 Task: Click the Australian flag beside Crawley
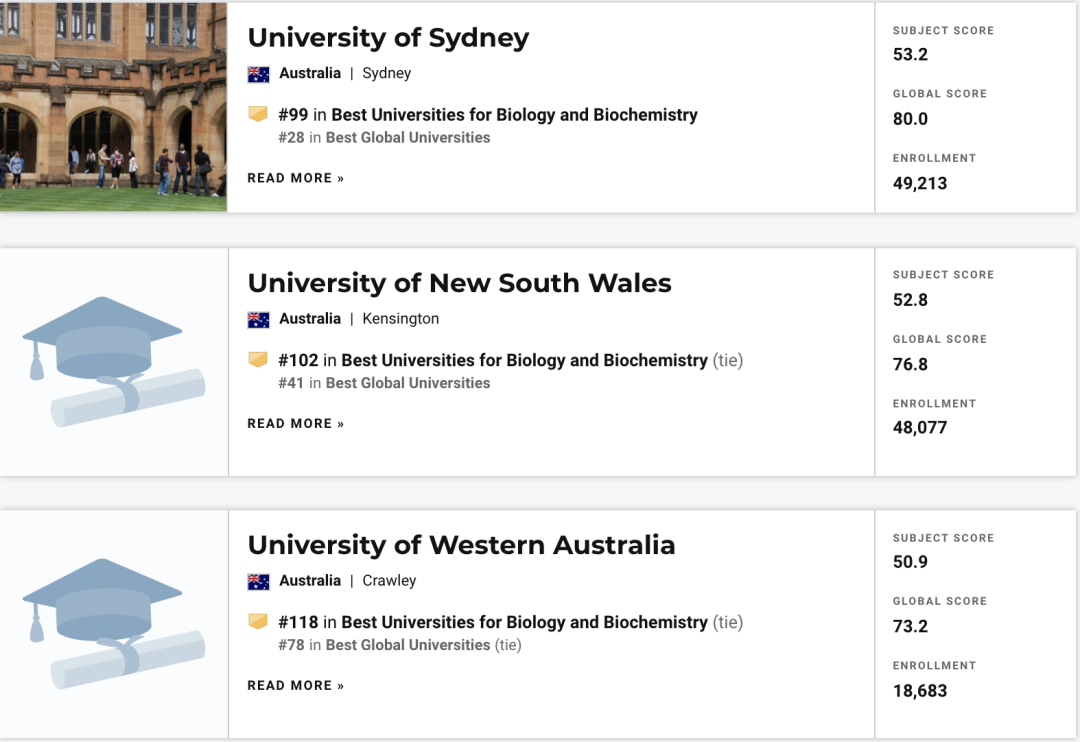coord(258,581)
